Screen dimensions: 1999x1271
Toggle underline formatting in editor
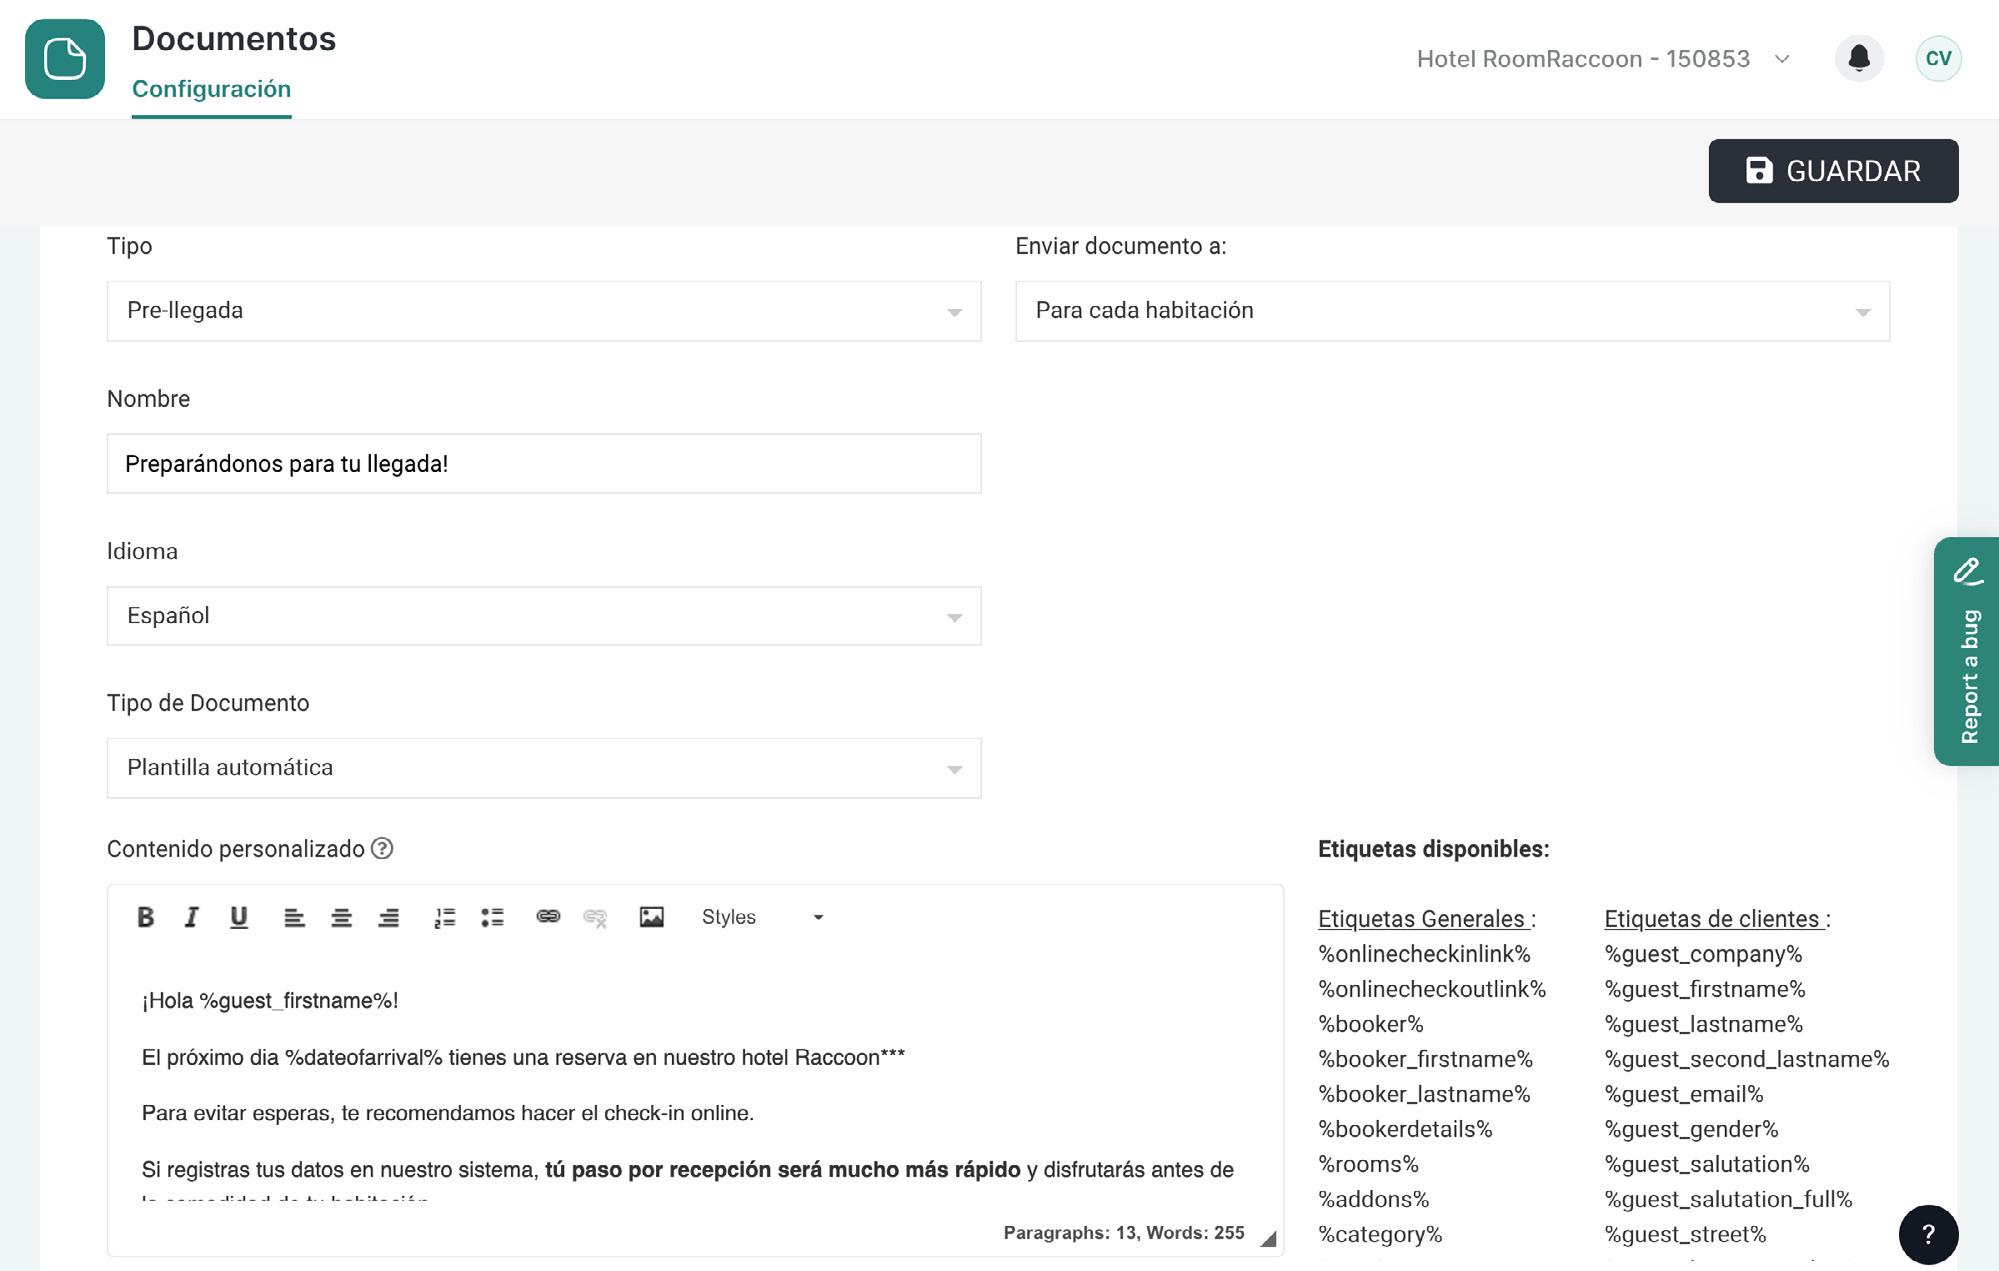239,917
